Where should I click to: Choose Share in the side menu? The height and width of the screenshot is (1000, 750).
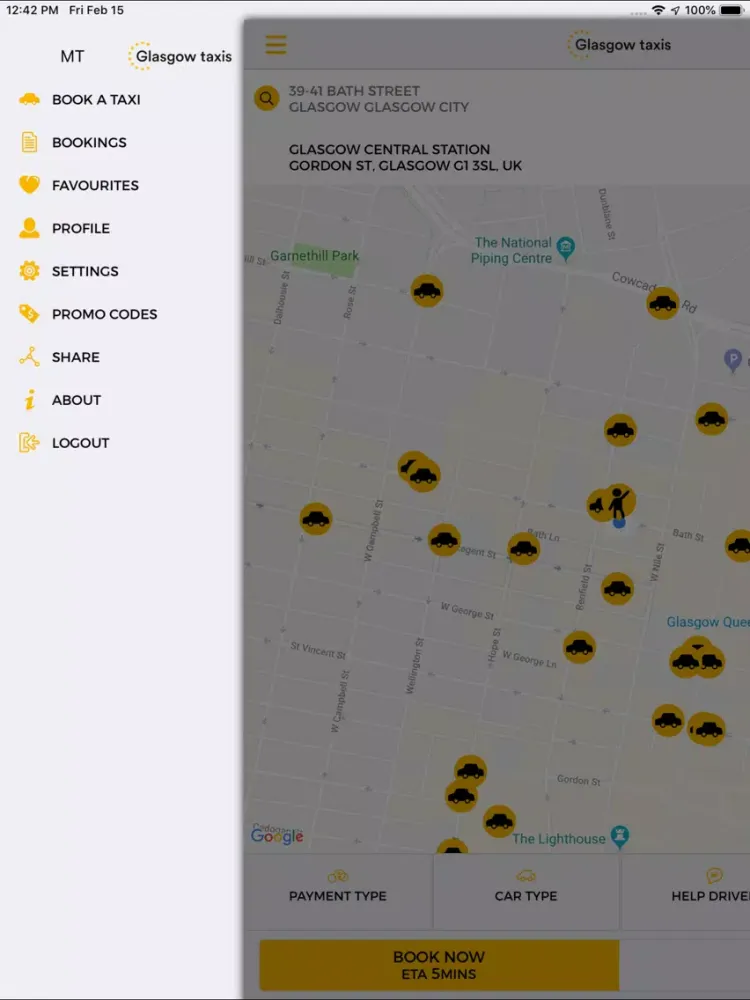pyautogui.click(x=76, y=357)
